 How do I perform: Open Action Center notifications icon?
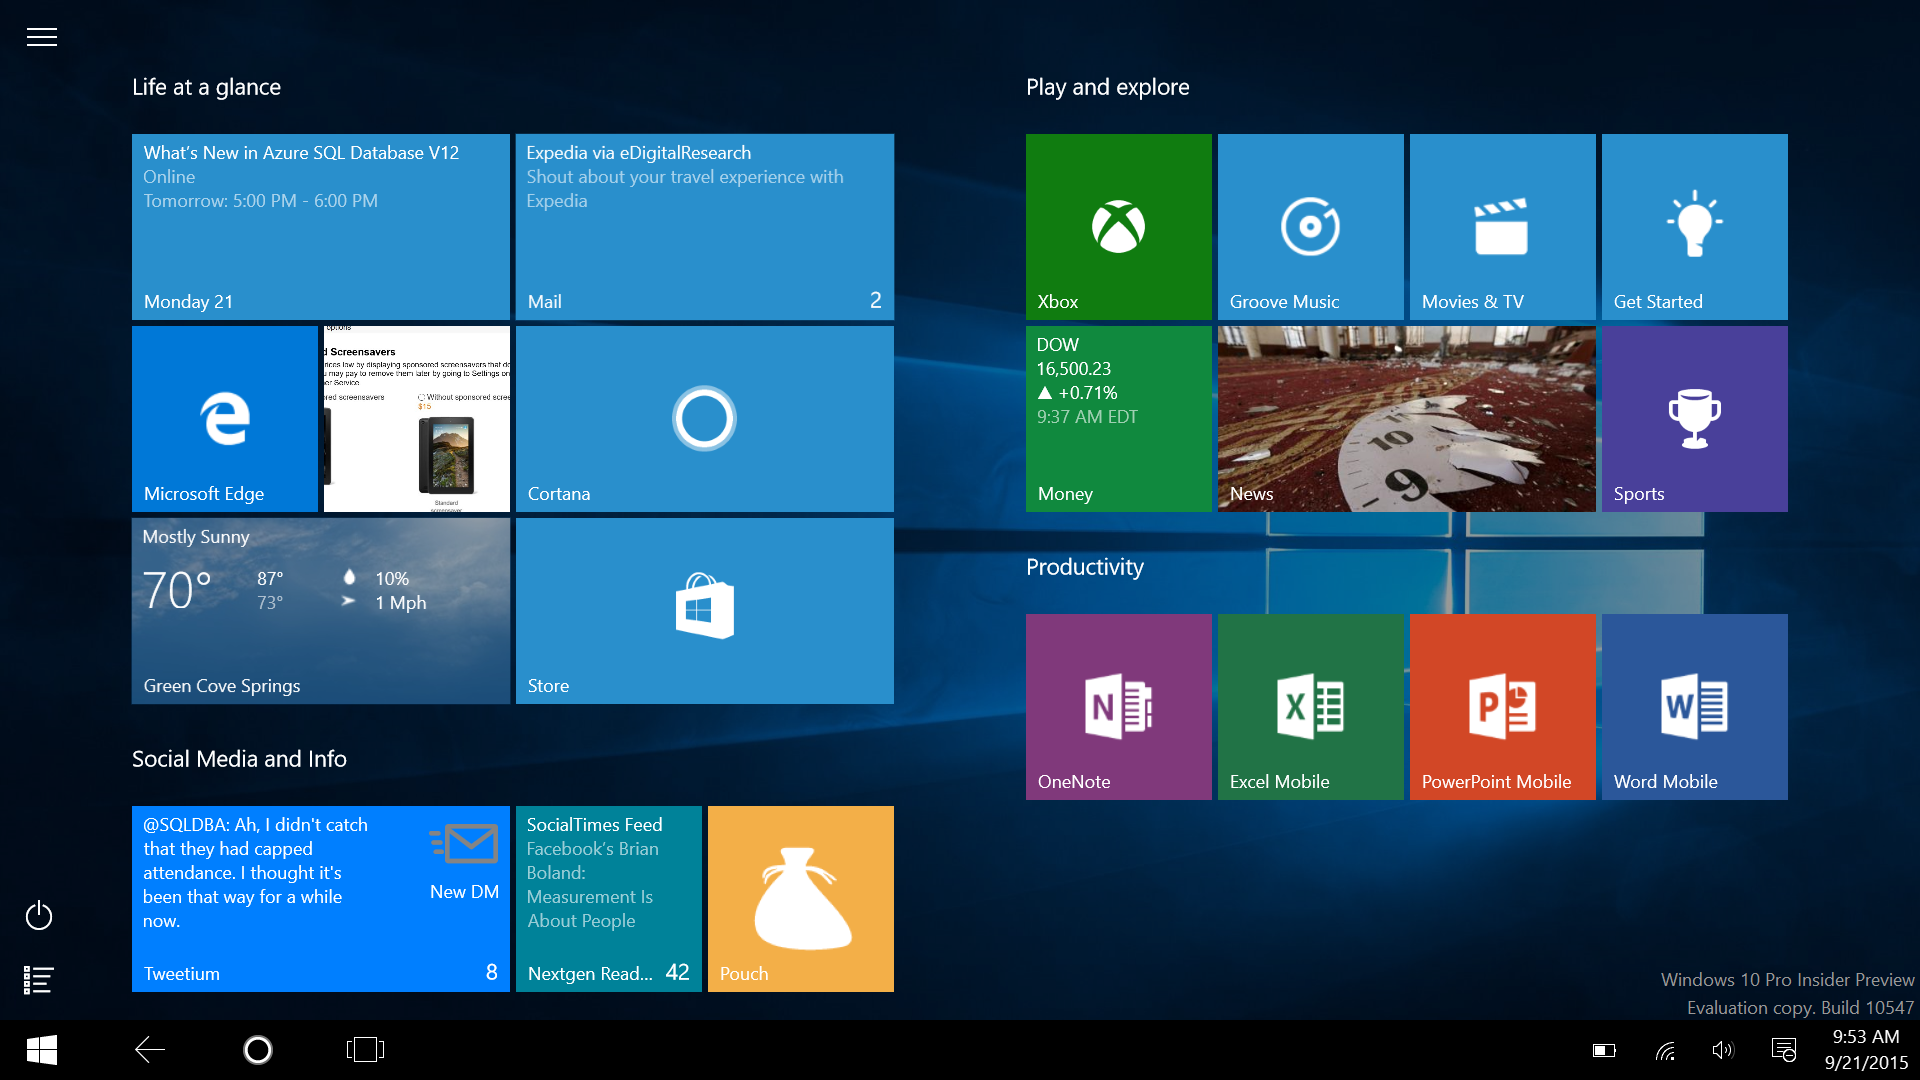coord(1783,1050)
